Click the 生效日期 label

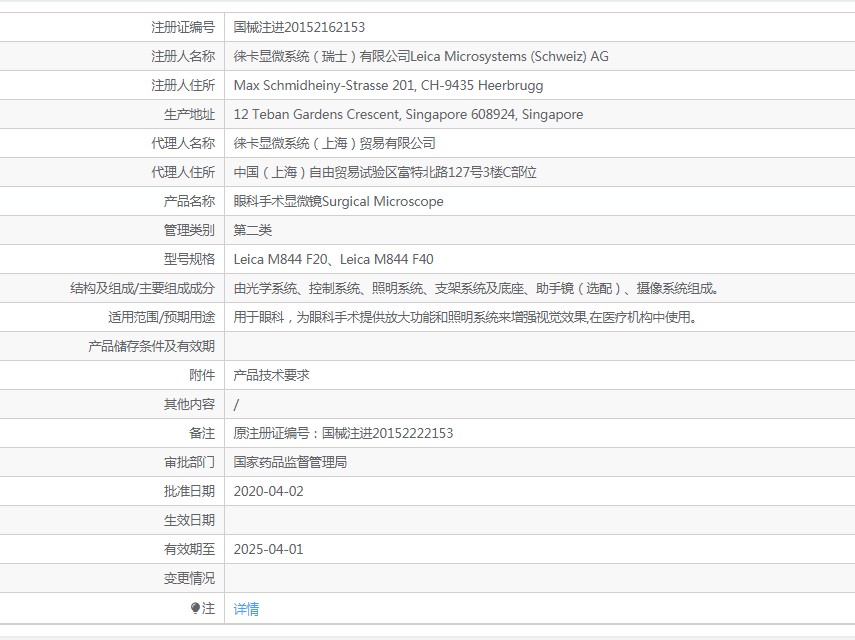(x=189, y=520)
